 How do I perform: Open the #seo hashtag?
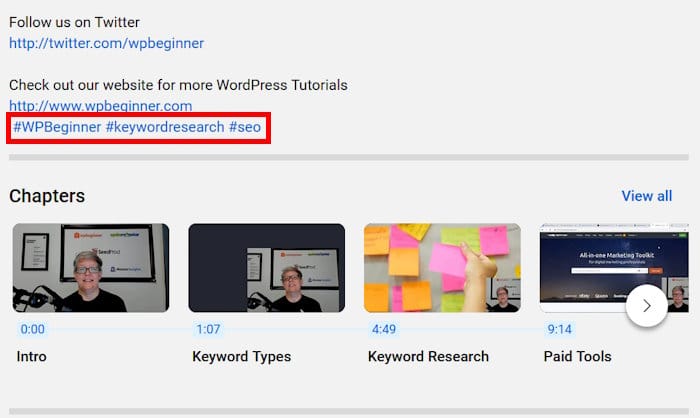[245, 127]
